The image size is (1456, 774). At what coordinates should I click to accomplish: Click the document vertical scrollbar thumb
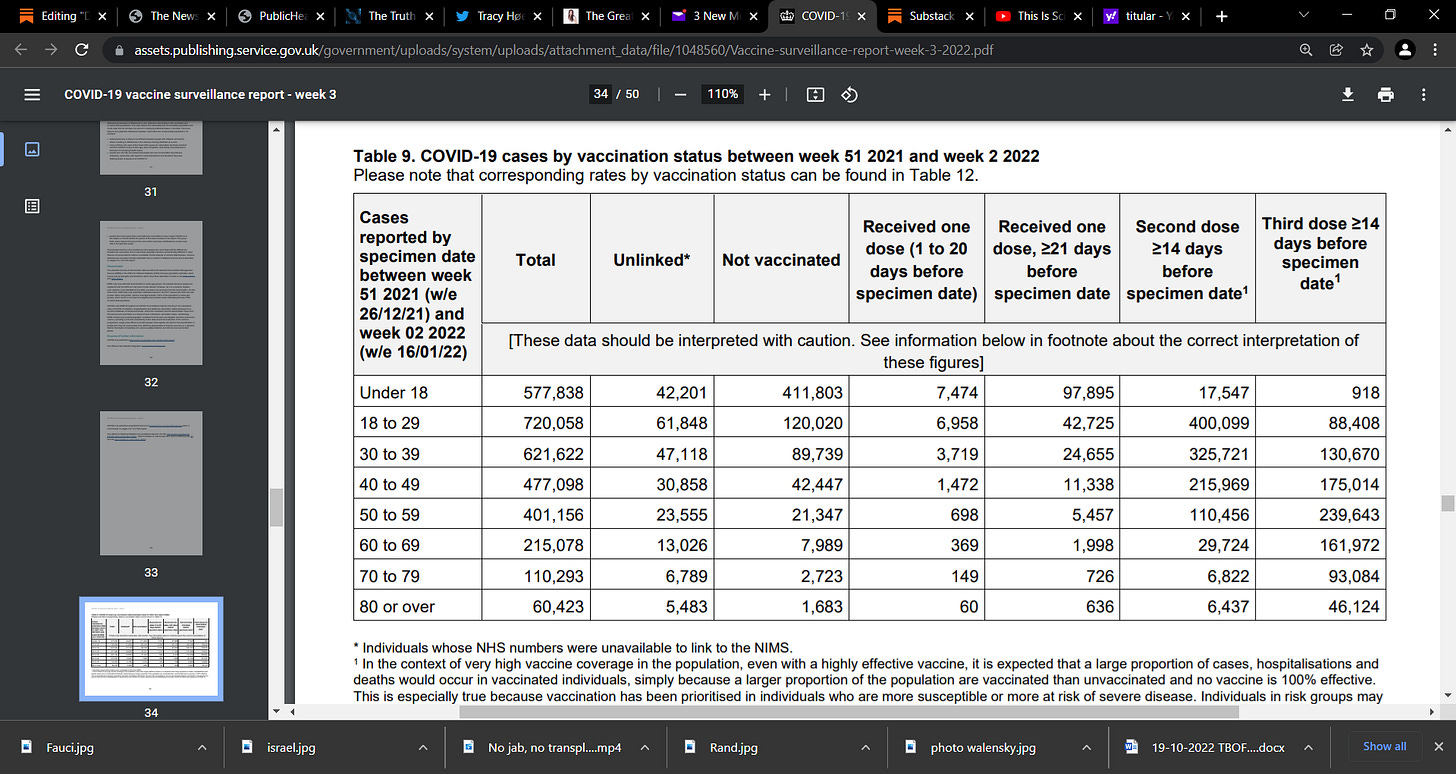pos(1446,502)
